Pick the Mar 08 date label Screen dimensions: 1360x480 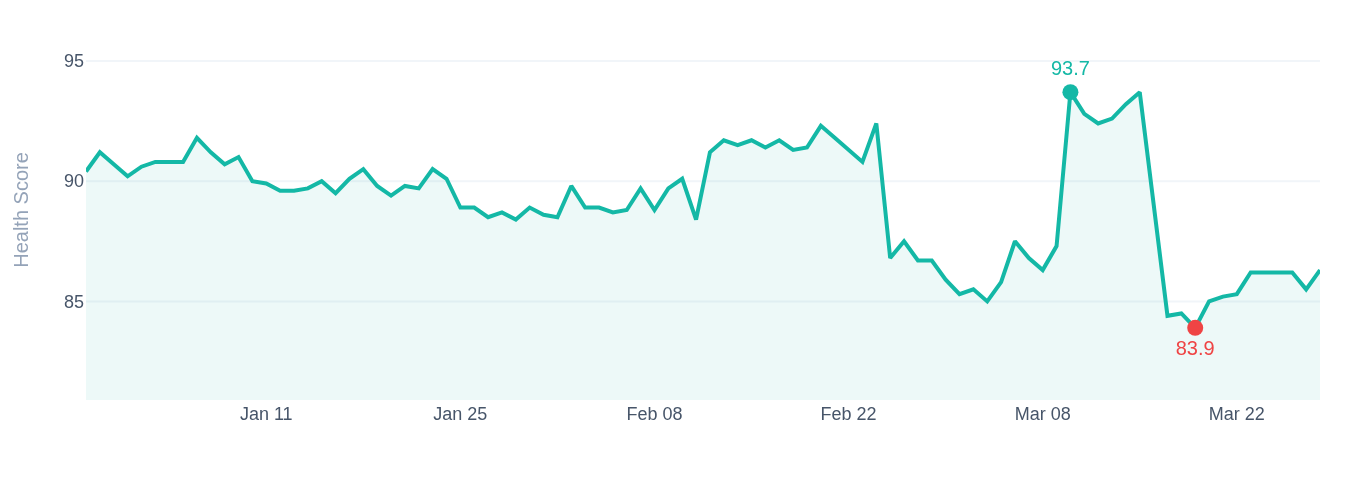tap(1042, 414)
